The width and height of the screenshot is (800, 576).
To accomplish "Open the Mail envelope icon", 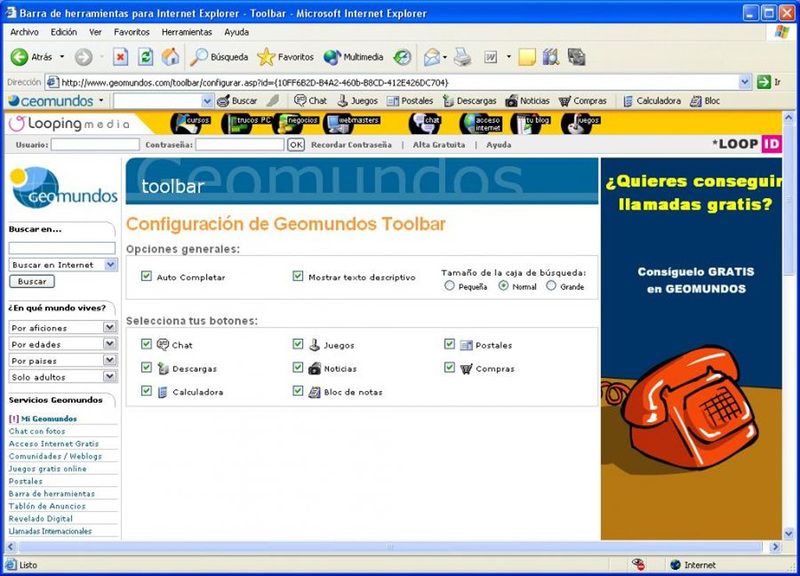I will pyautogui.click(x=432, y=57).
